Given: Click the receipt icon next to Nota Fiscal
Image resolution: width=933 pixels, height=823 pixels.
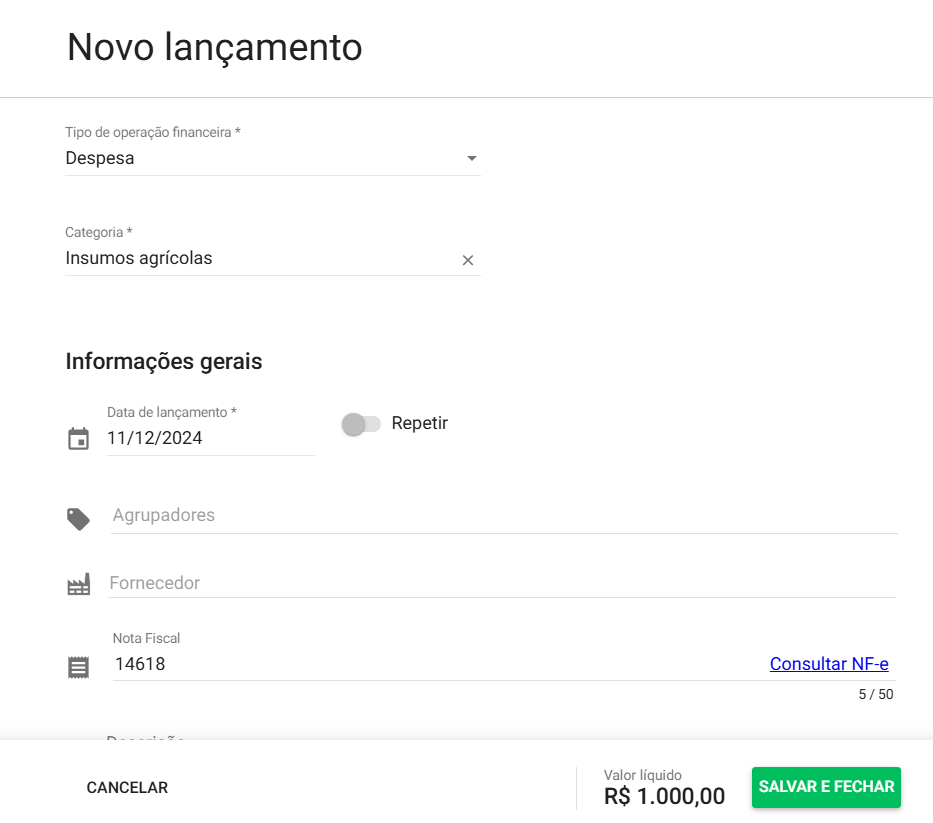Looking at the screenshot, I should (78, 667).
